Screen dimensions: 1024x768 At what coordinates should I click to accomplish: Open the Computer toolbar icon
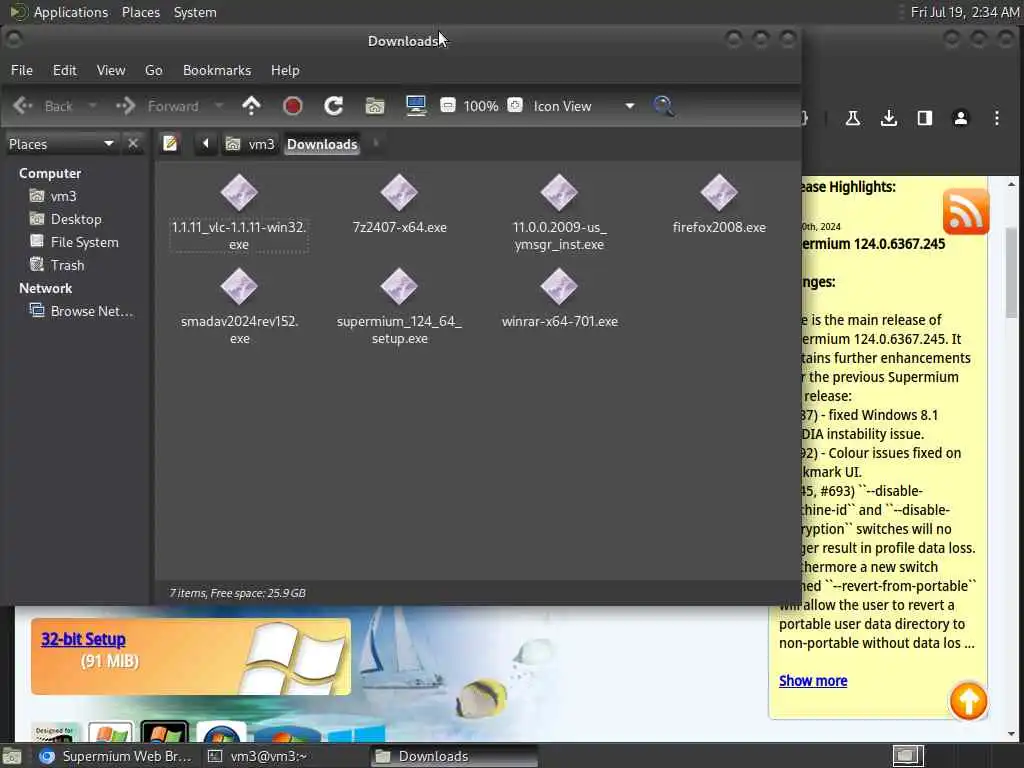coord(416,105)
